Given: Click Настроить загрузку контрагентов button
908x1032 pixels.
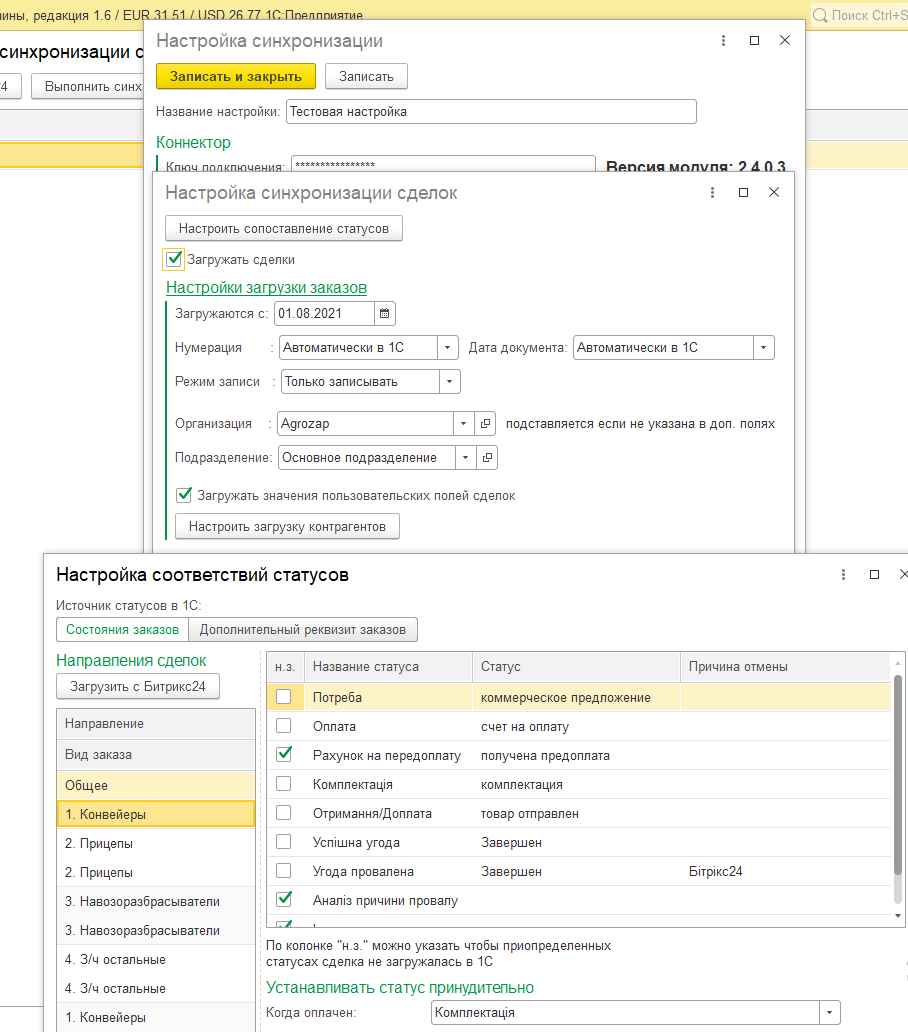Looking at the screenshot, I should [x=287, y=527].
